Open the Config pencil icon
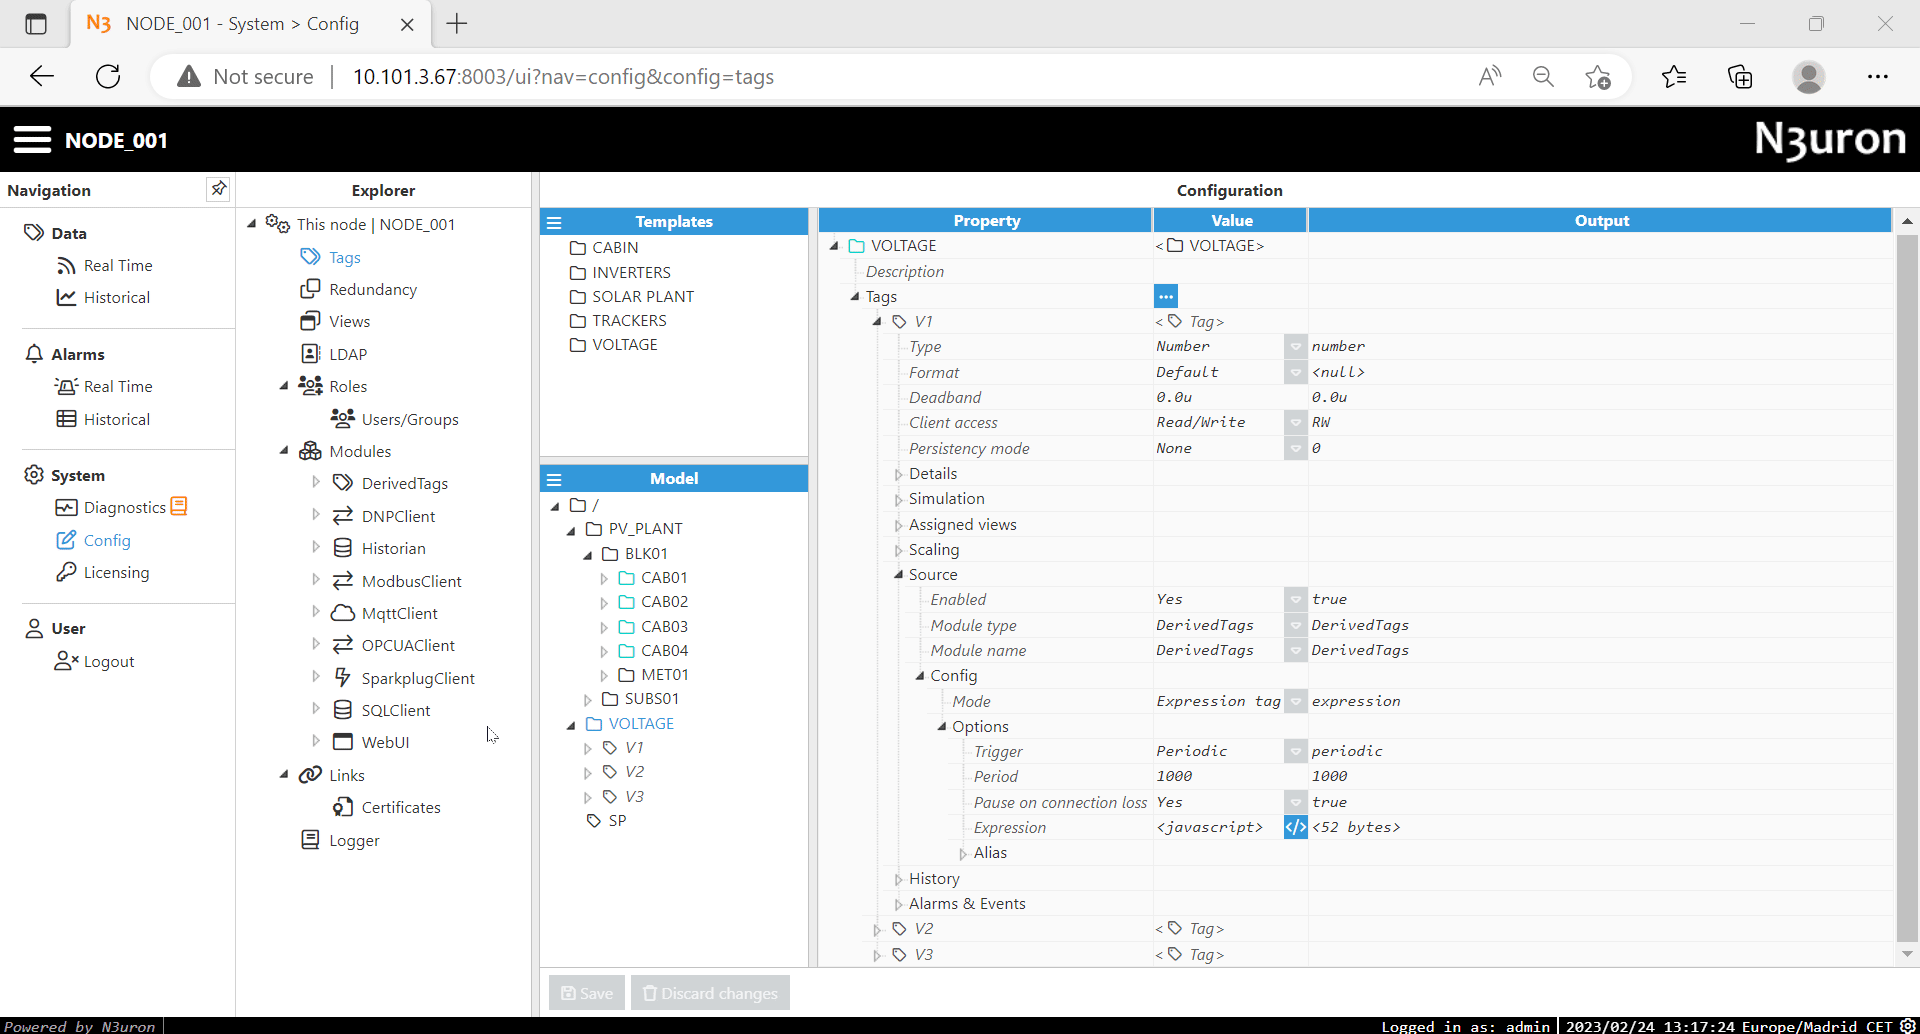 66,540
